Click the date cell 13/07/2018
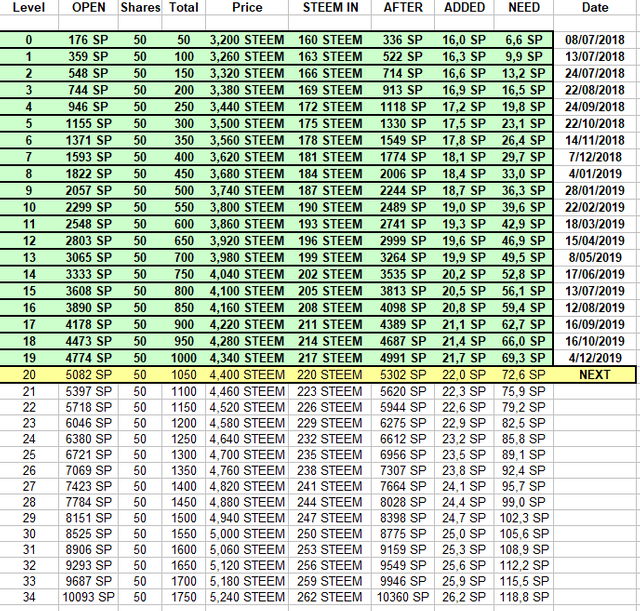Viewport: 640px width, 611px height. pos(595,57)
